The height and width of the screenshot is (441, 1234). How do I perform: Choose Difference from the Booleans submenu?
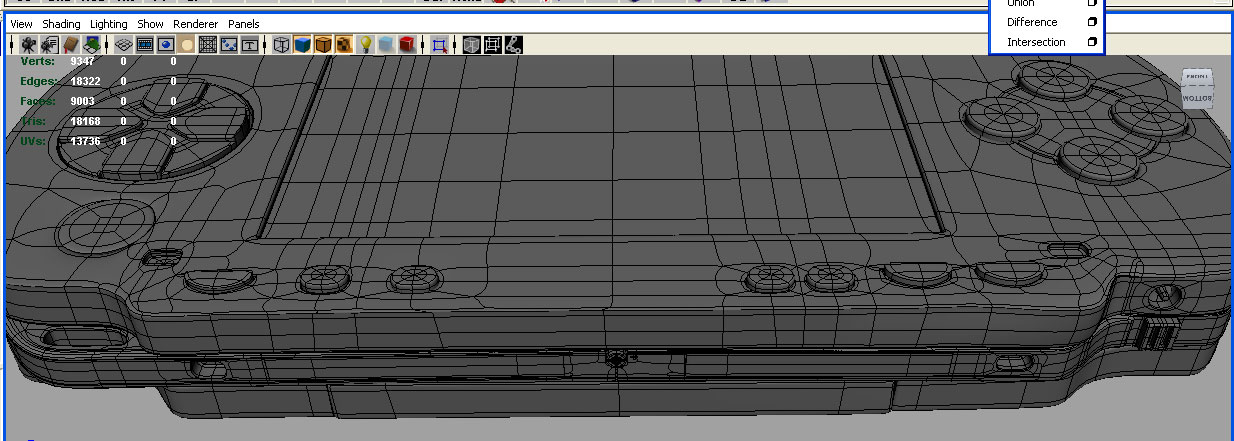[1032, 22]
